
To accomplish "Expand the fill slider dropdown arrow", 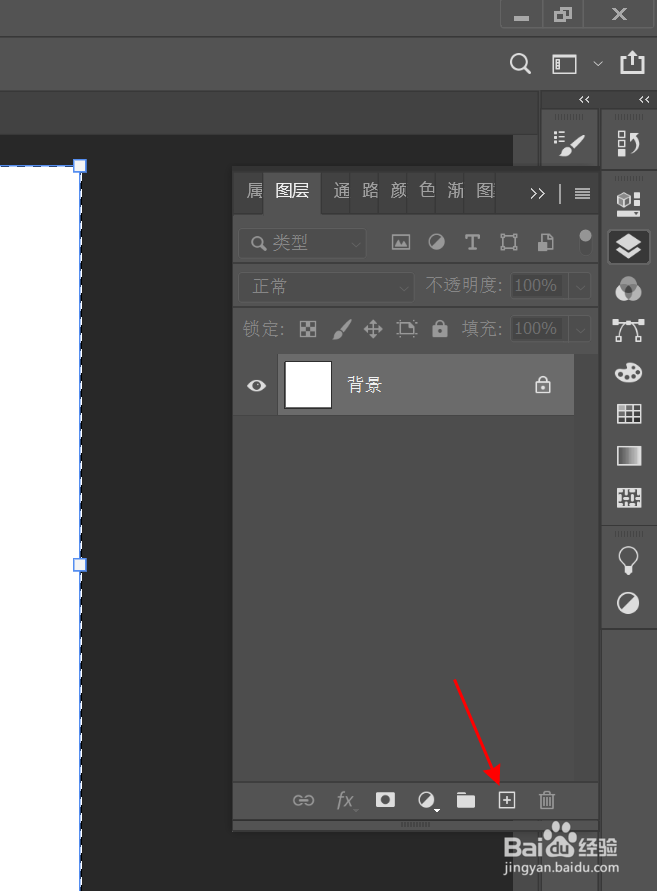I will 580,329.
